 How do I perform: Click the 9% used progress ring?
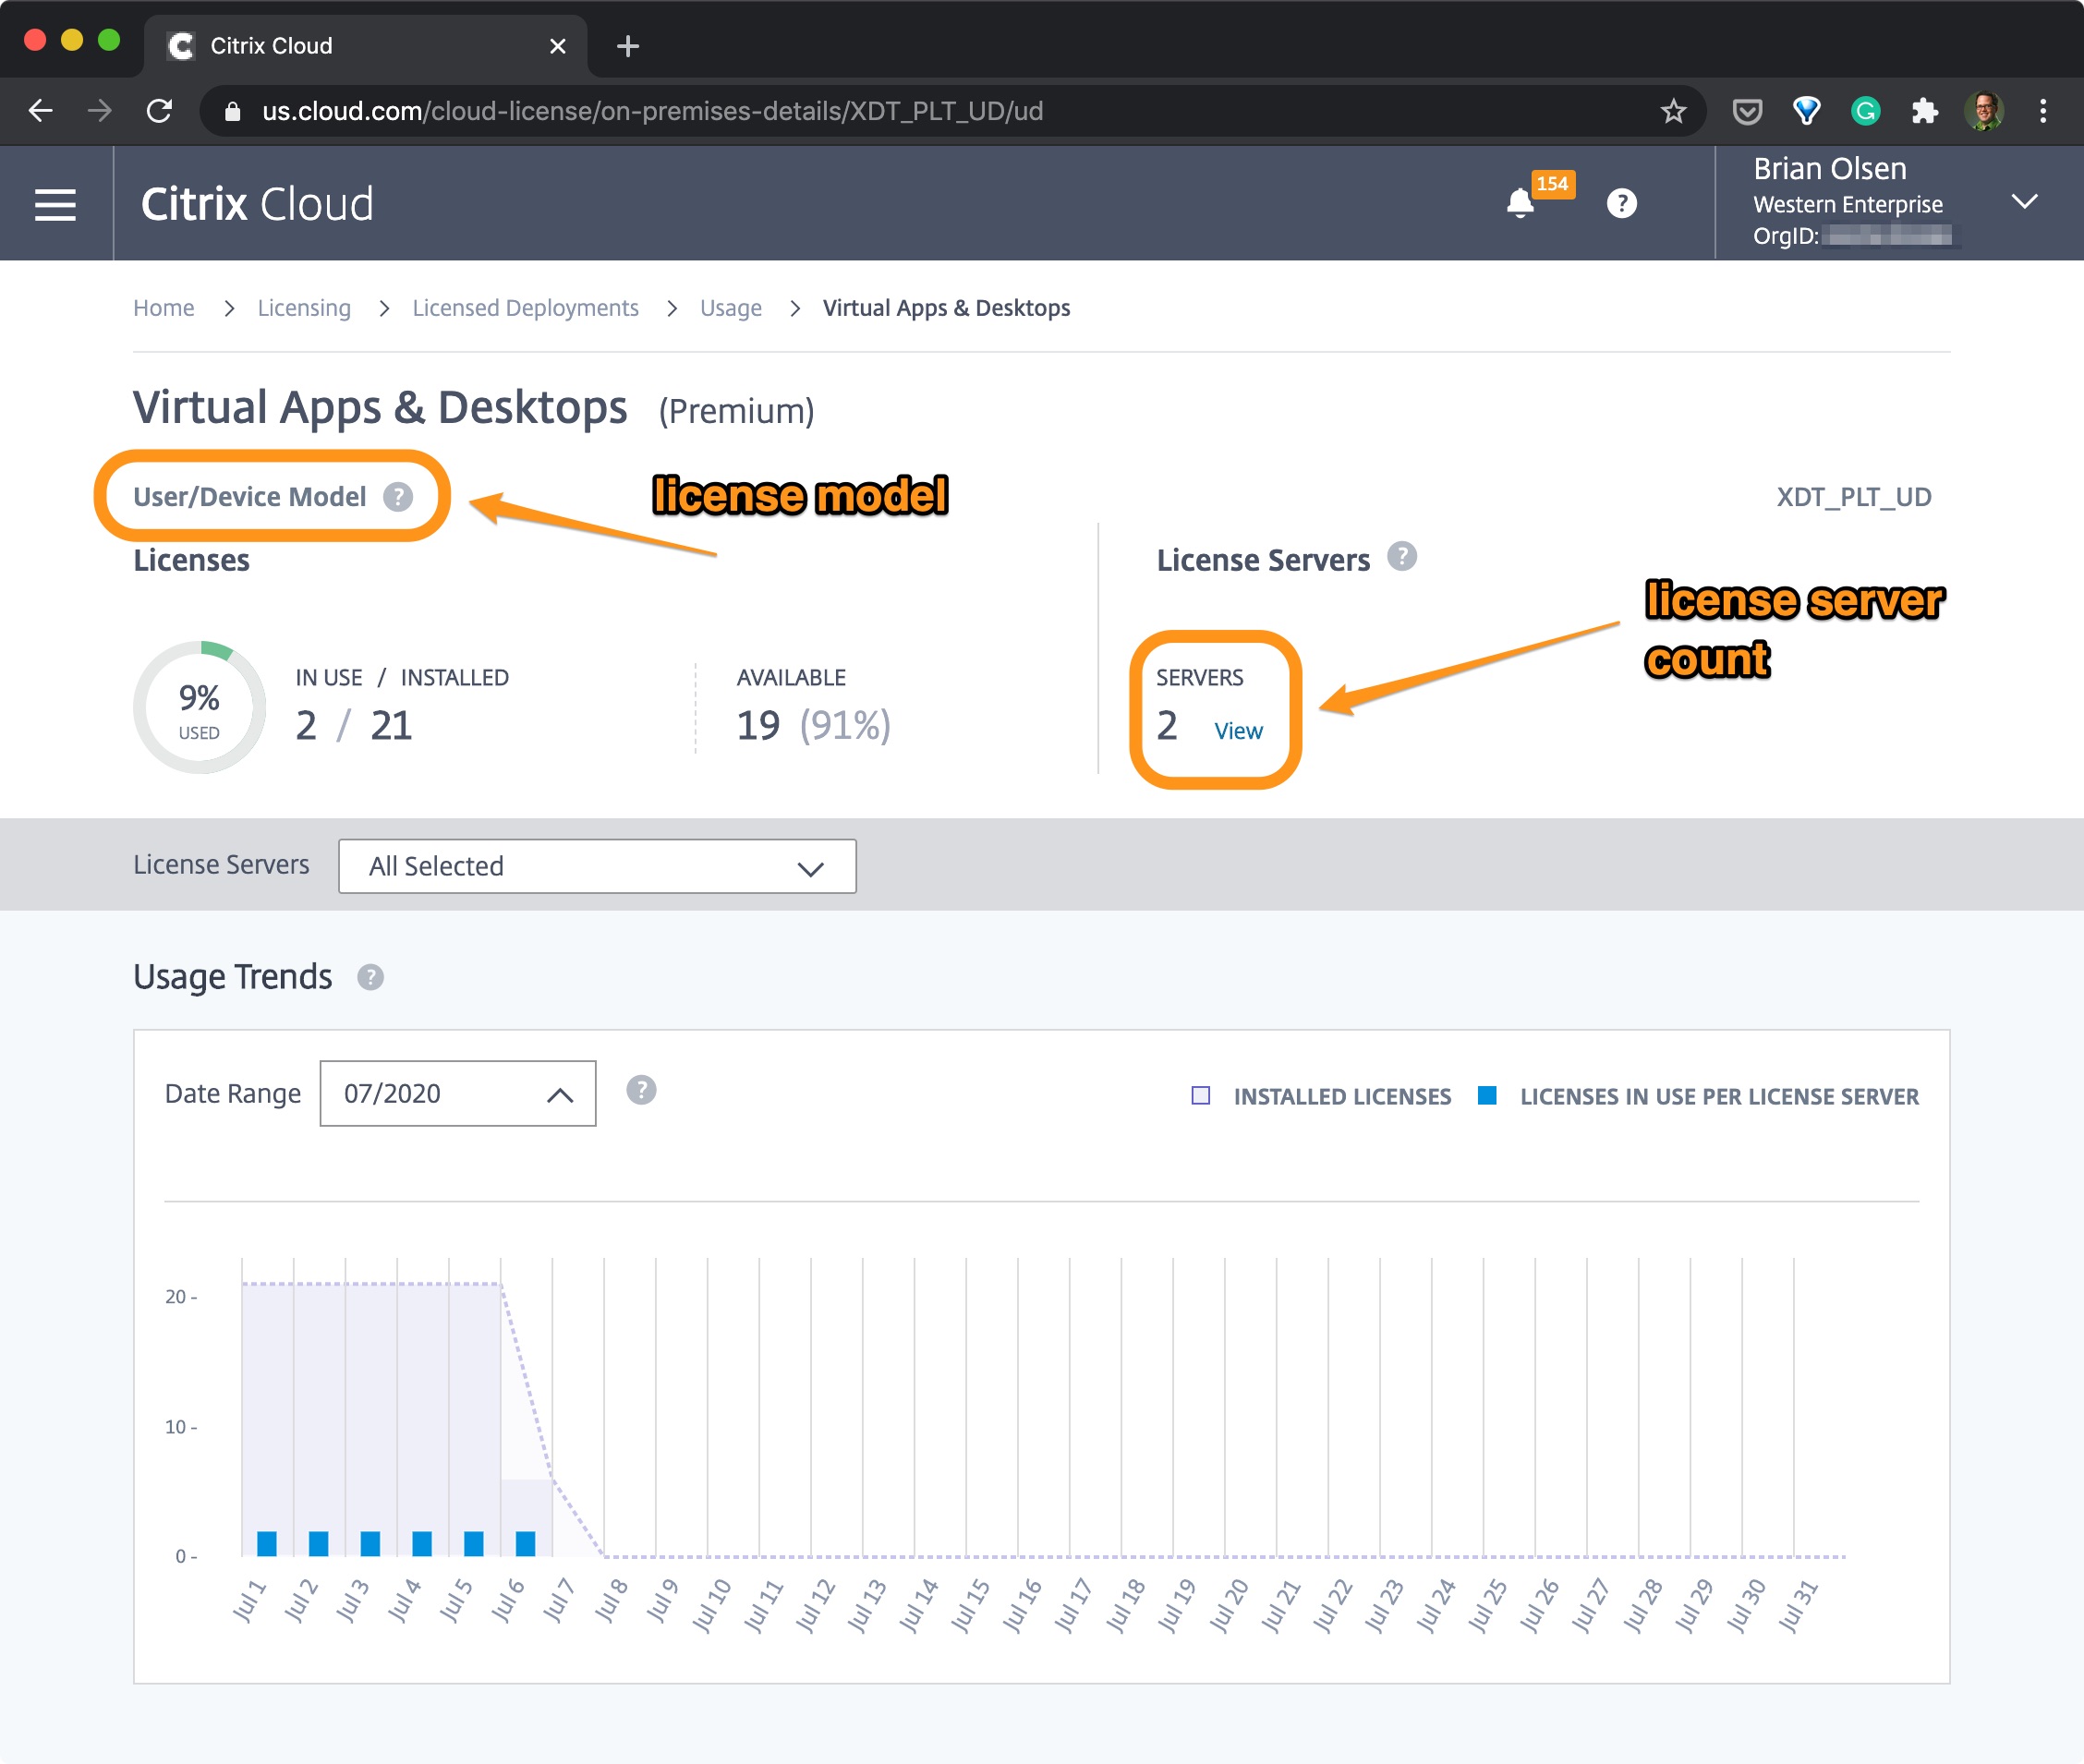coord(199,707)
